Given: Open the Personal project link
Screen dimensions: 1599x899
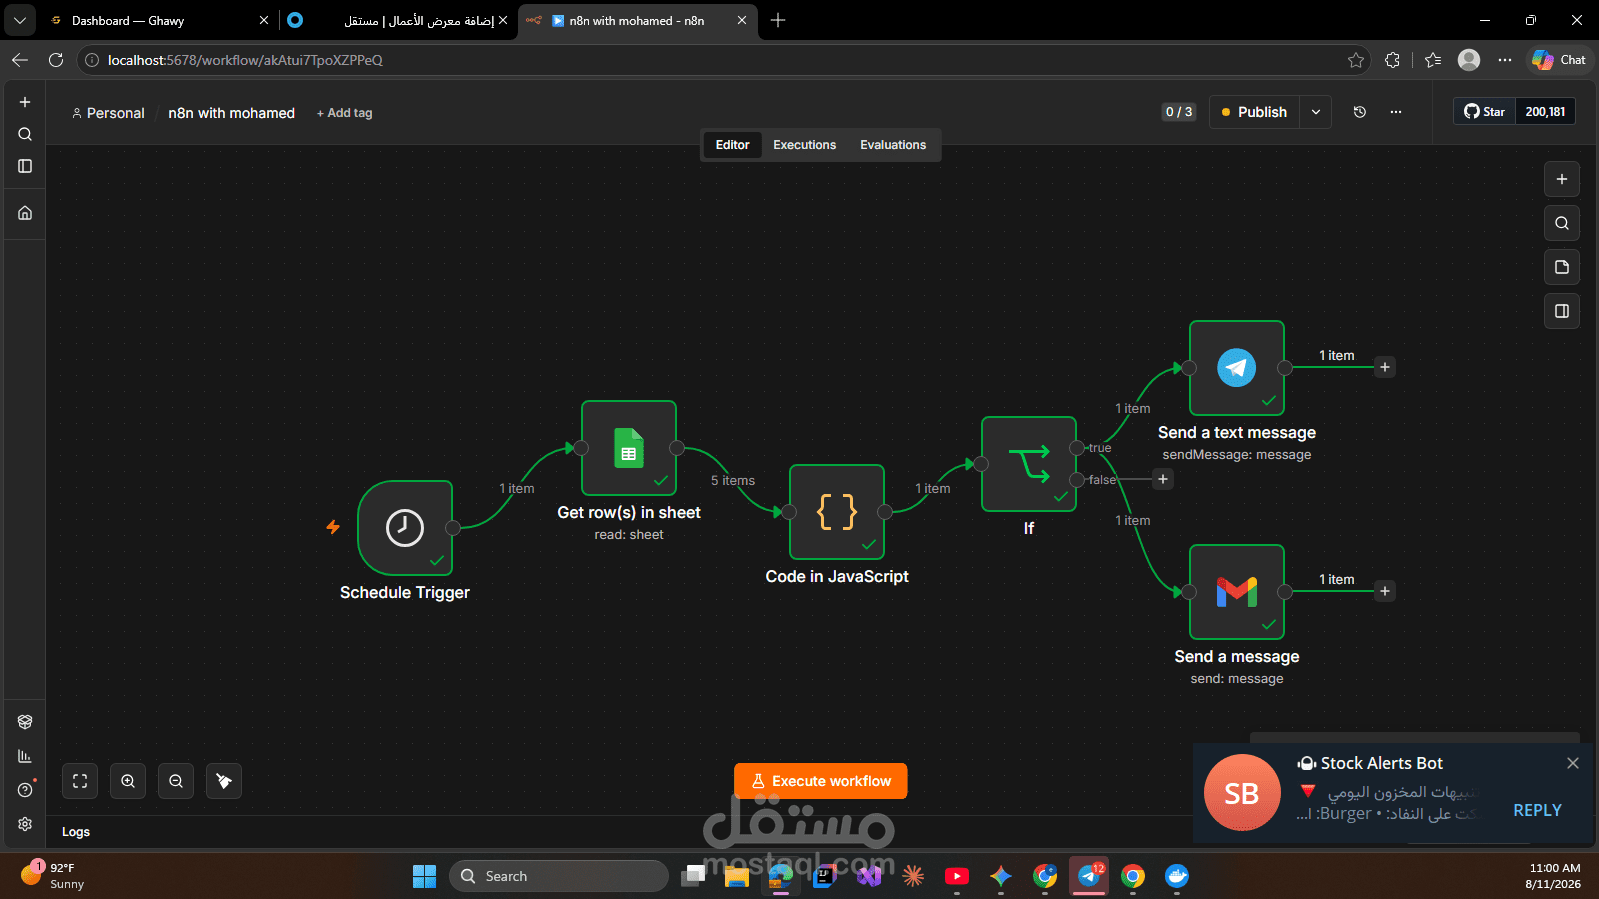Looking at the screenshot, I should pyautogui.click(x=108, y=113).
